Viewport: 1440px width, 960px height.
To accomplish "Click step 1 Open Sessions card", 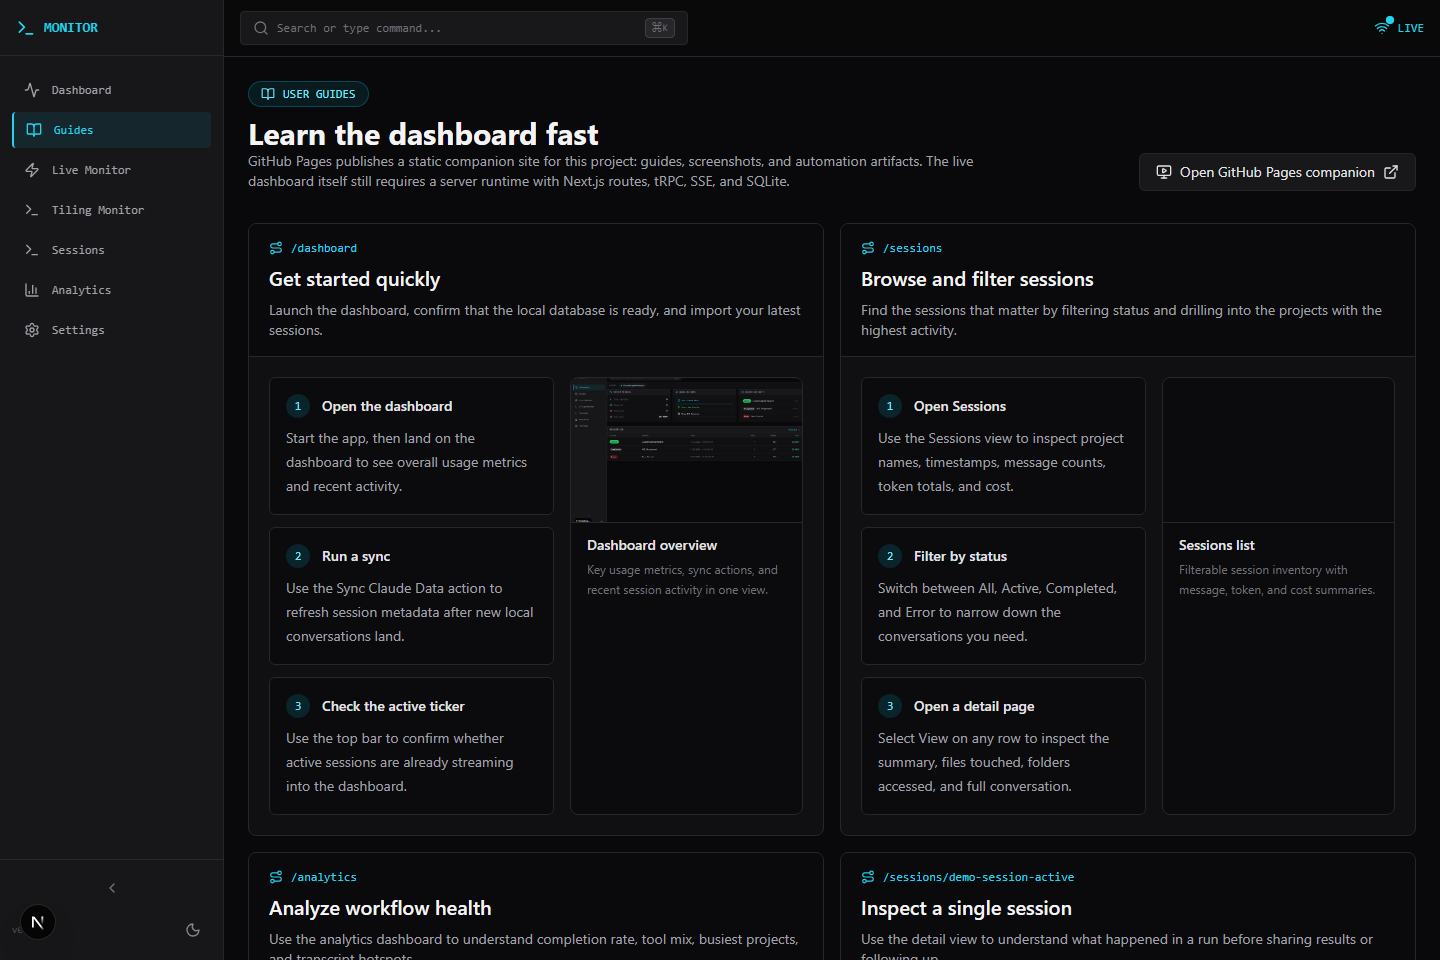I will pyautogui.click(x=1003, y=446).
